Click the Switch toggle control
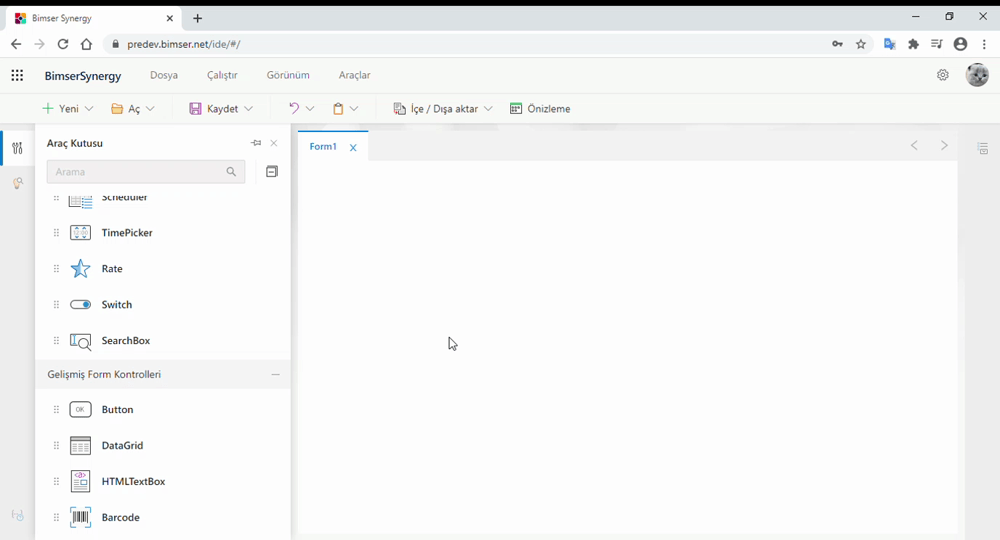This screenshot has width=1000, height=540. [80, 305]
